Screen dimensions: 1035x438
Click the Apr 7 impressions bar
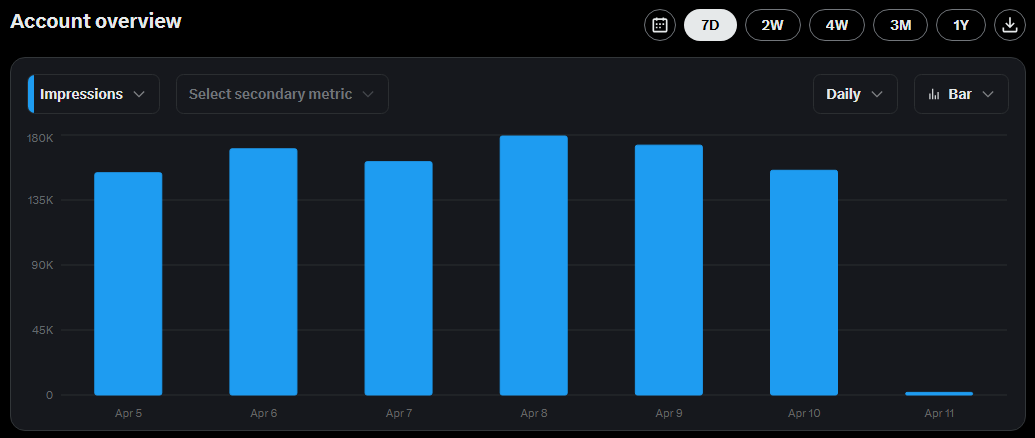[x=398, y=278]
